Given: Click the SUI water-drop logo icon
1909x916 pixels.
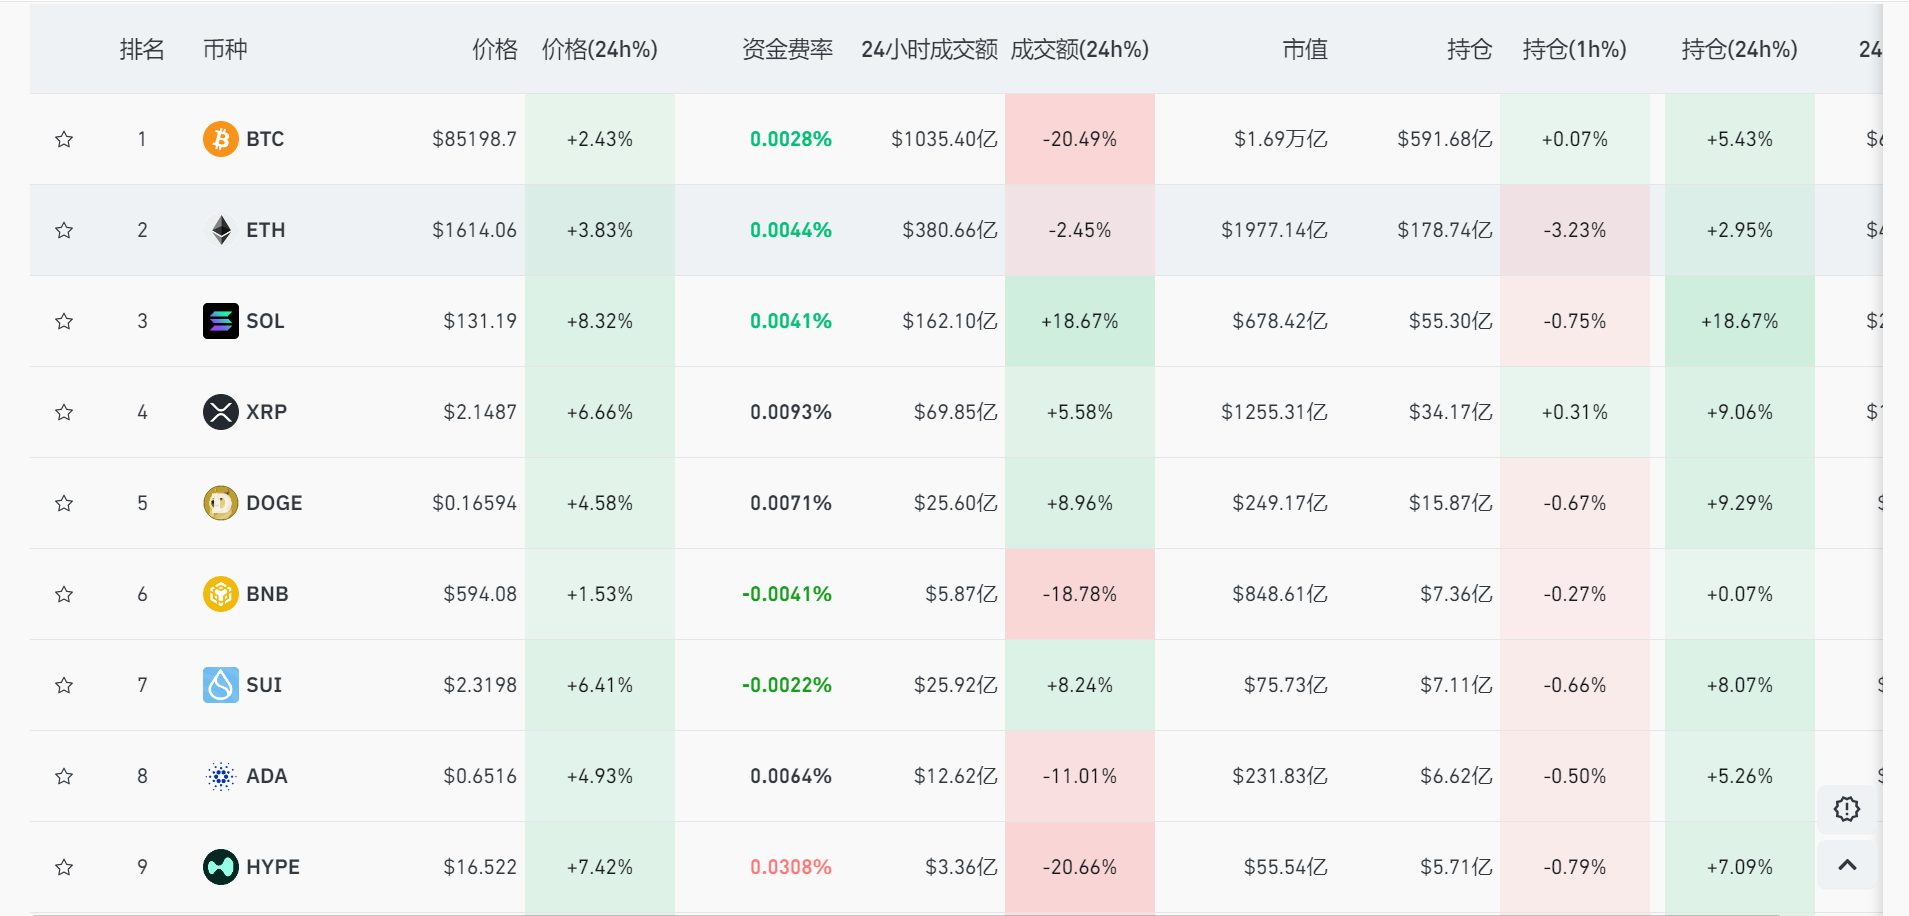Looking at the screenshot, I should (x=220, y=685).
